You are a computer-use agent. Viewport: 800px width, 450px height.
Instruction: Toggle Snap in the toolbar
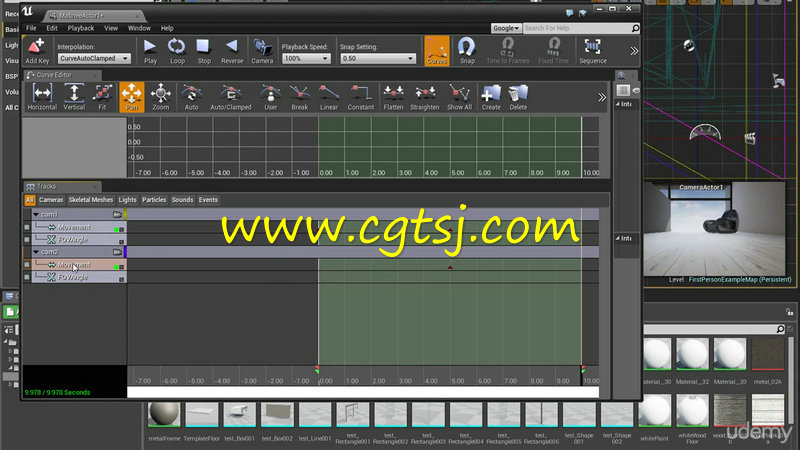[467, 51]
